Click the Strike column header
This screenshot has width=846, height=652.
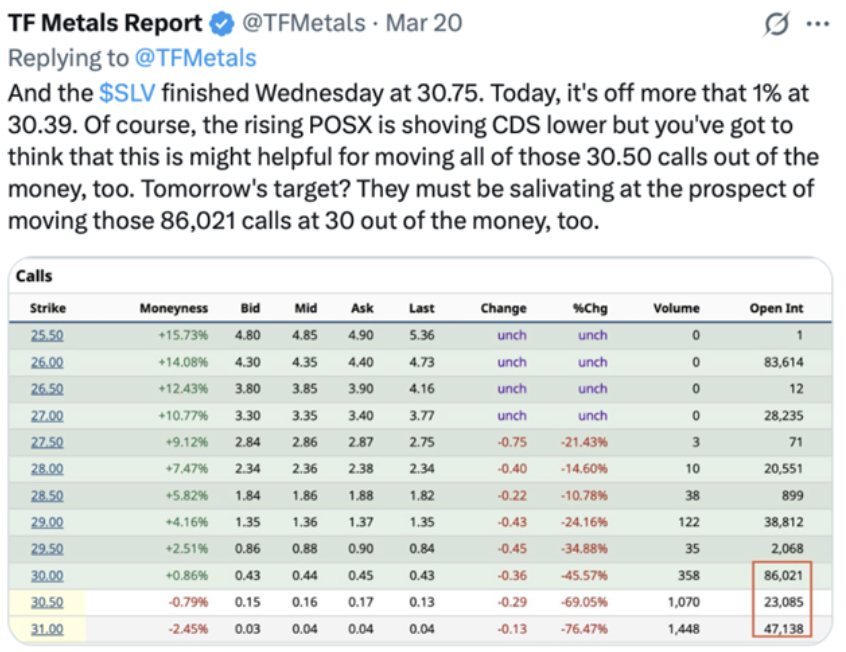click(x=47, y=308)
